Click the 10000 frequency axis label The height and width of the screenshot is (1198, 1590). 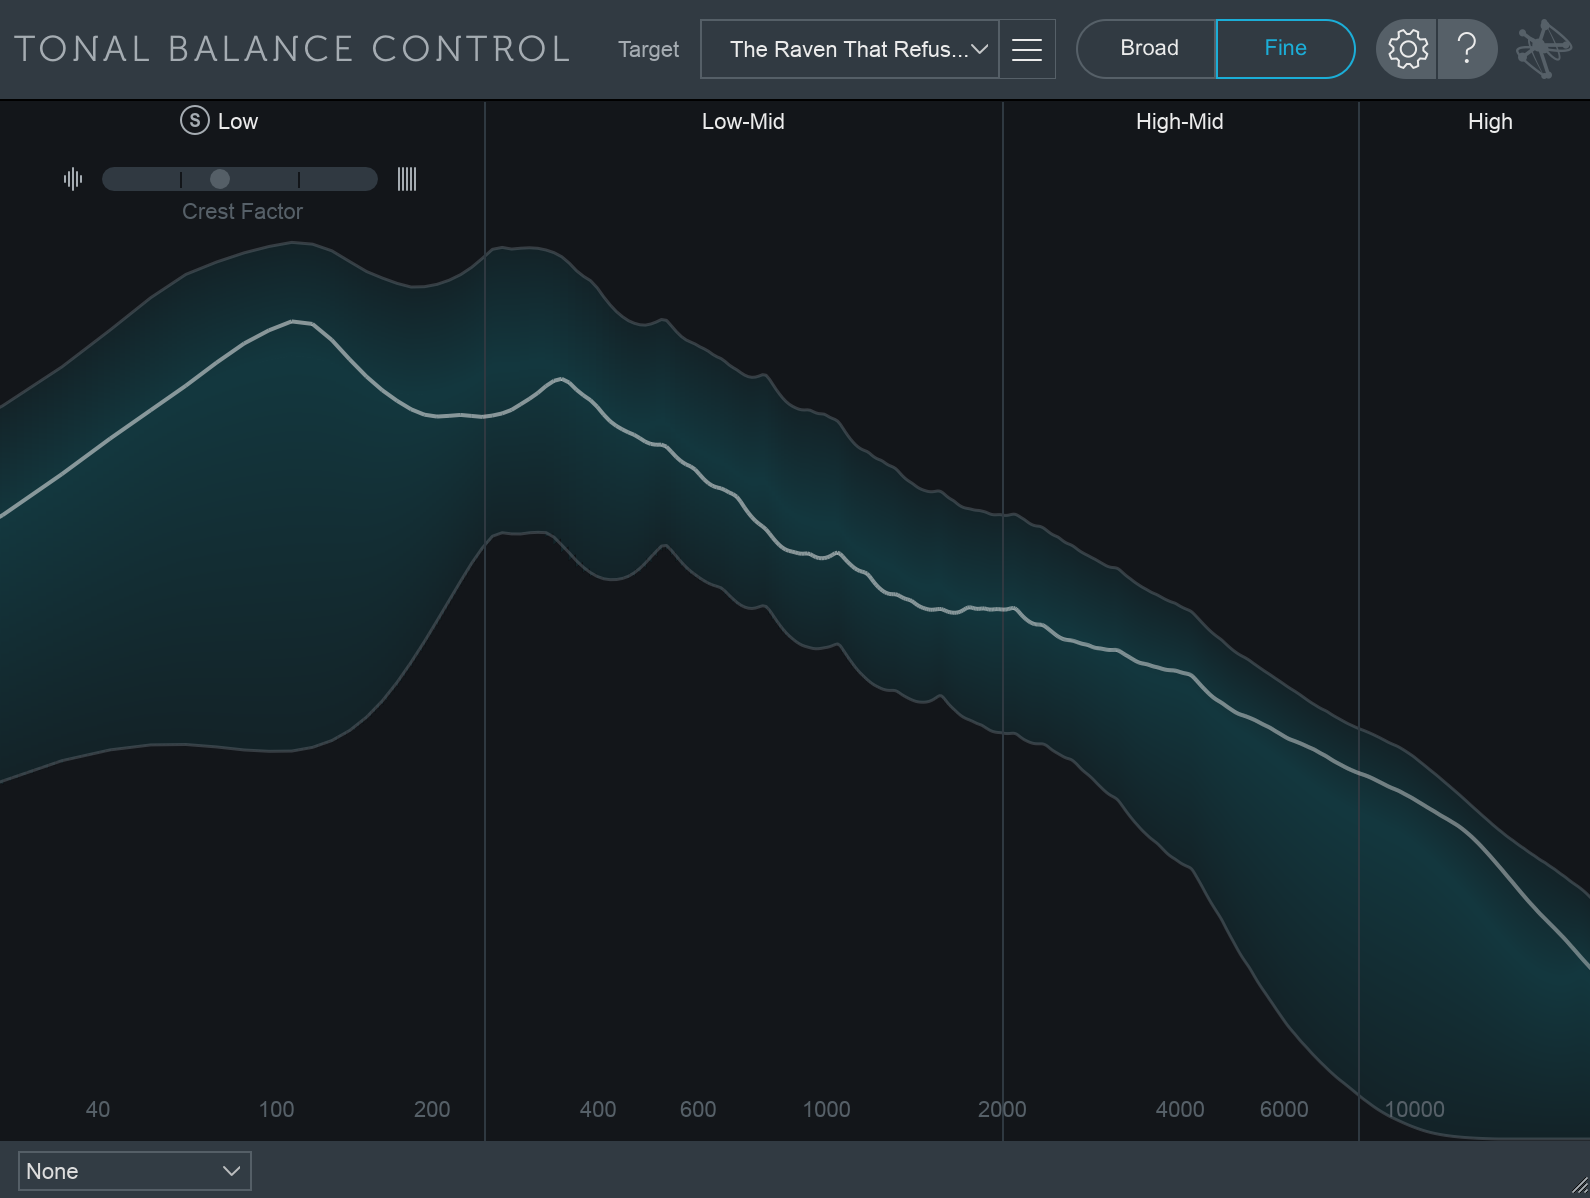tap(1414, 1109)
